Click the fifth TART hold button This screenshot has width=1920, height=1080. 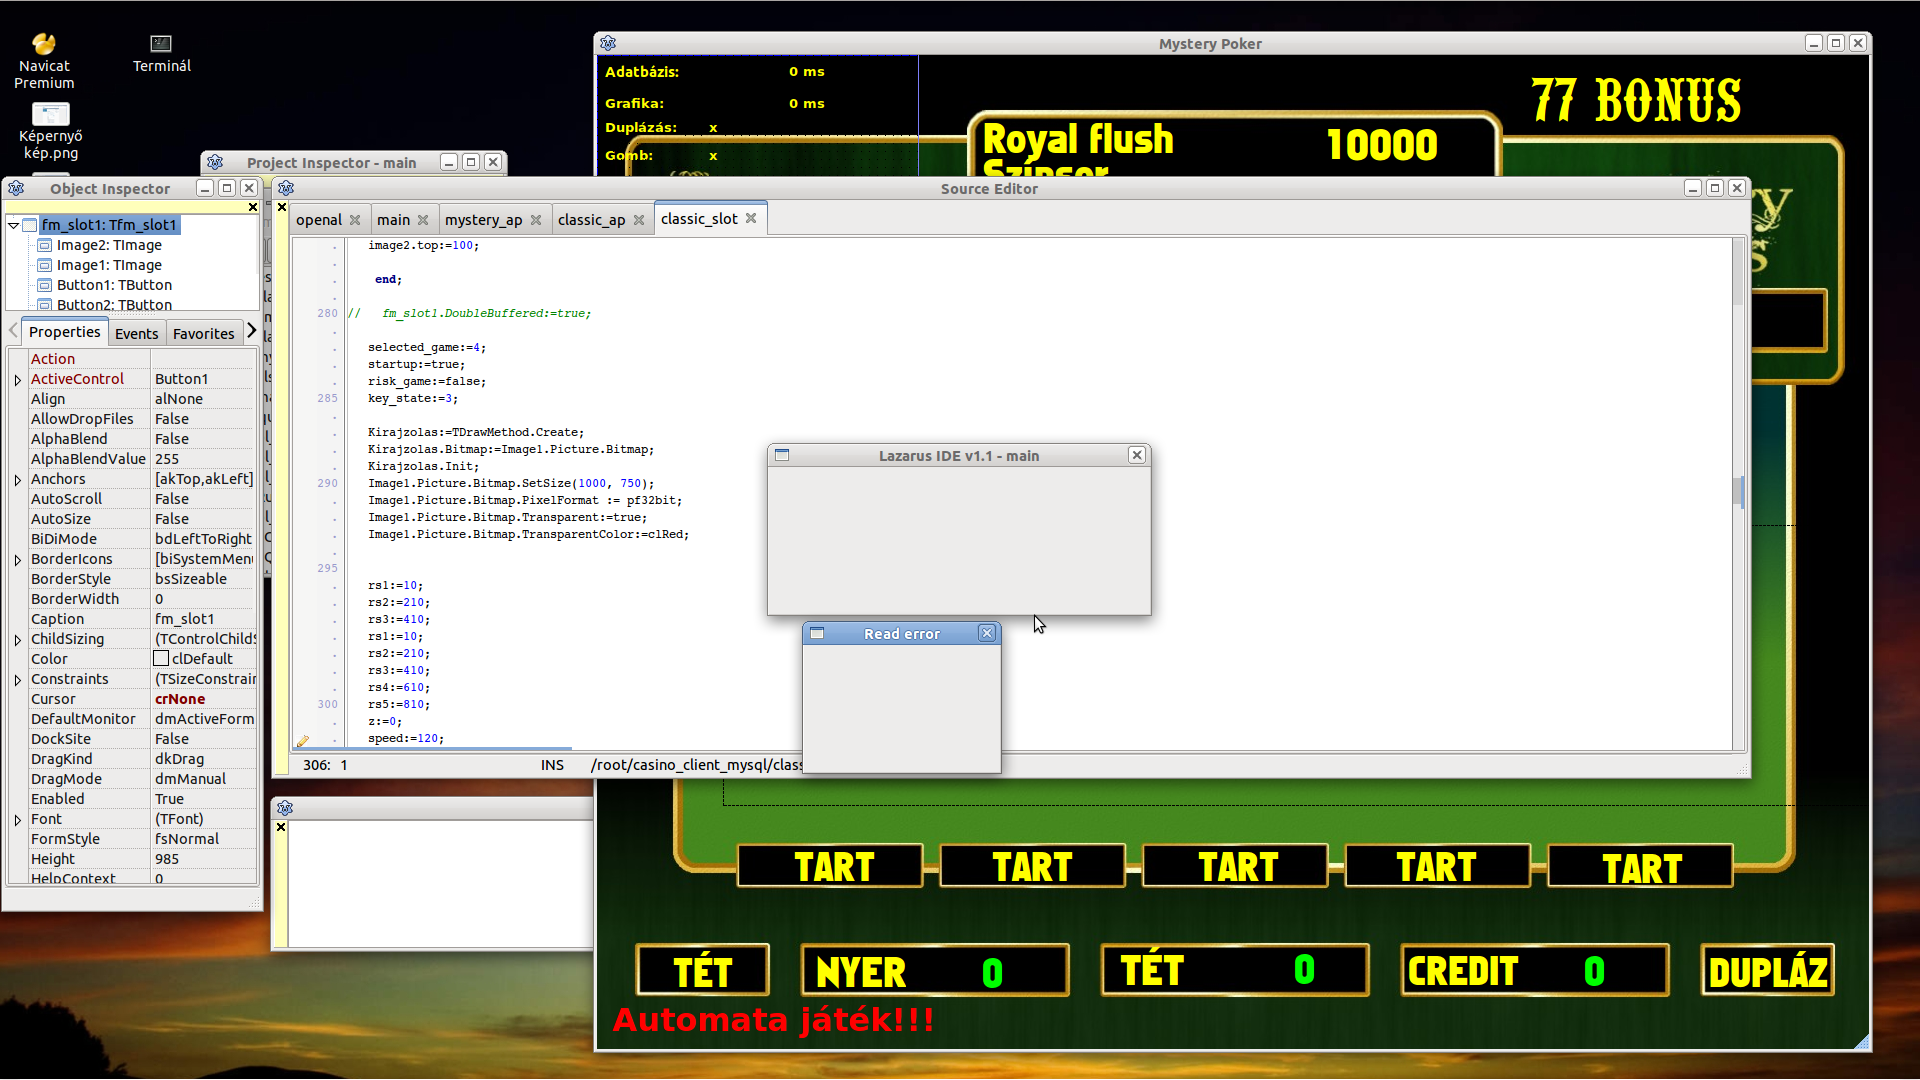(1640, 866)
